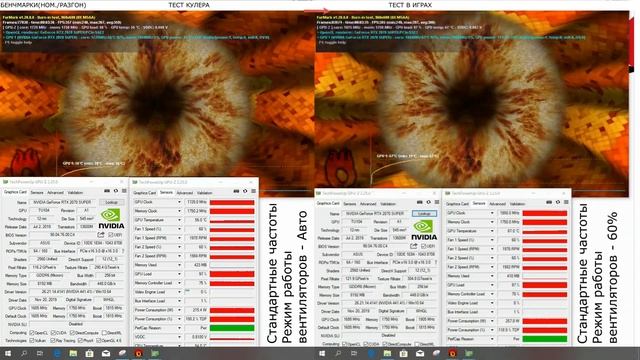Toggle Vulkan checkbox in Авто-mode Graphics Card window
This screenshot has height=360, width=640.
point(32,340)
